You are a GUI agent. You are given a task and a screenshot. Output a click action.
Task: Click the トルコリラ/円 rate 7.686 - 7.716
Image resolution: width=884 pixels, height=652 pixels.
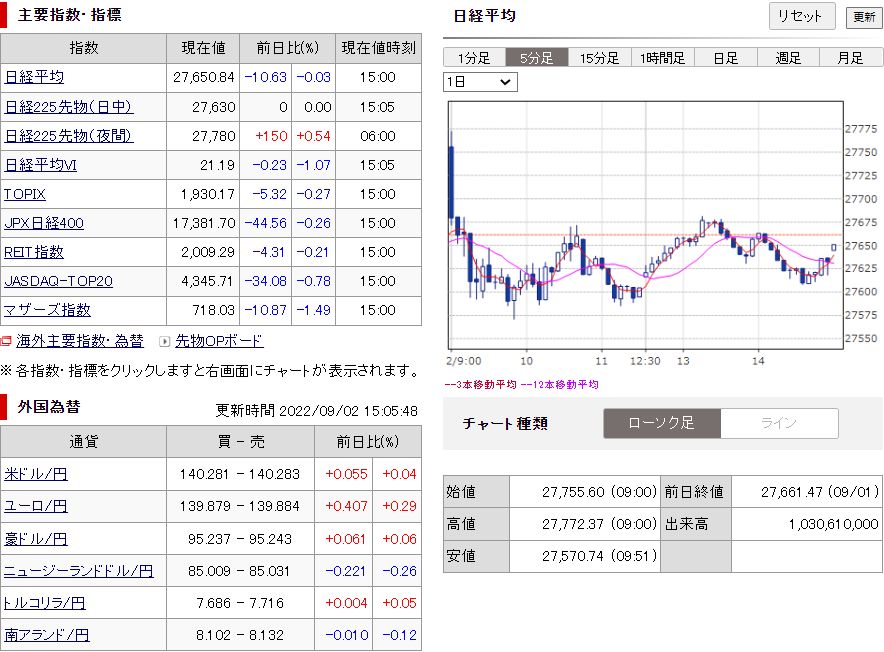(x=240, y=603)
